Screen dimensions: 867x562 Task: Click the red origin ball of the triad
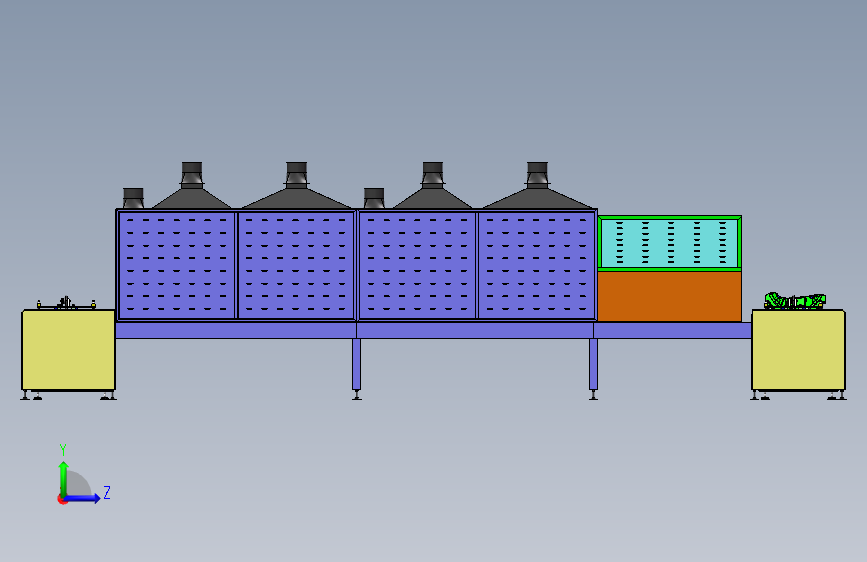(x=62, y=499)
